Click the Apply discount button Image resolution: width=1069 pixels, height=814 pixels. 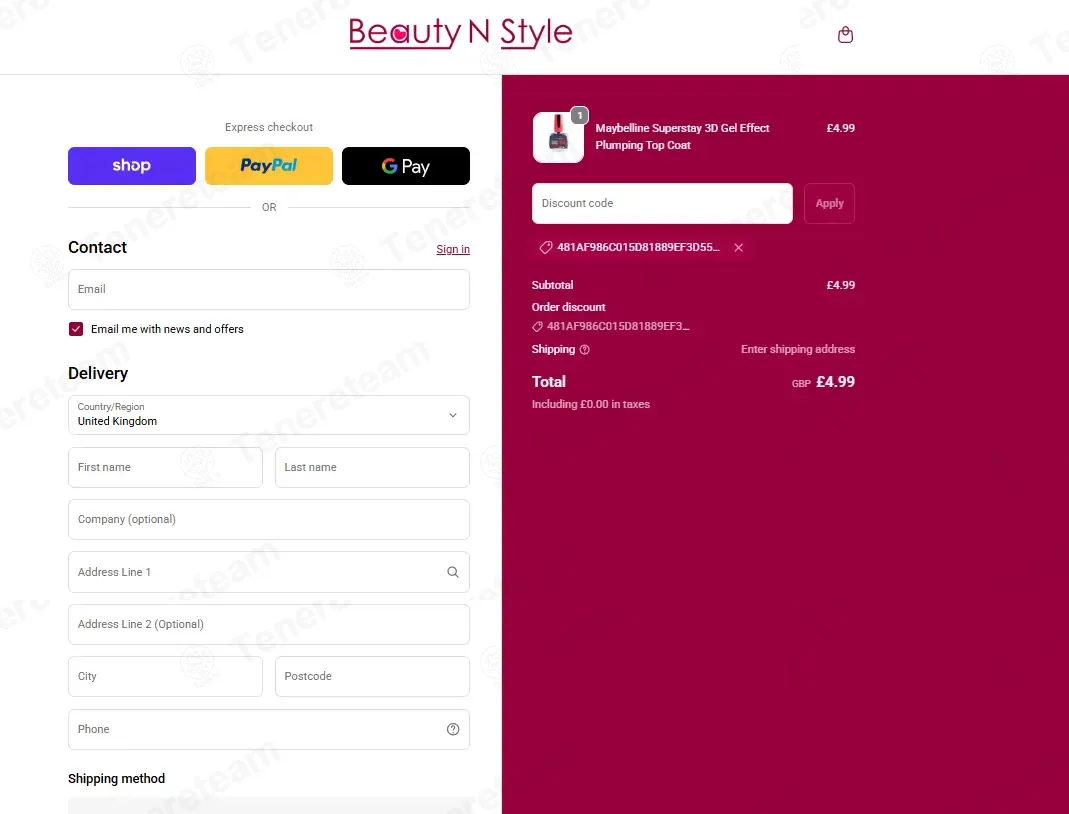coord(829,203)
